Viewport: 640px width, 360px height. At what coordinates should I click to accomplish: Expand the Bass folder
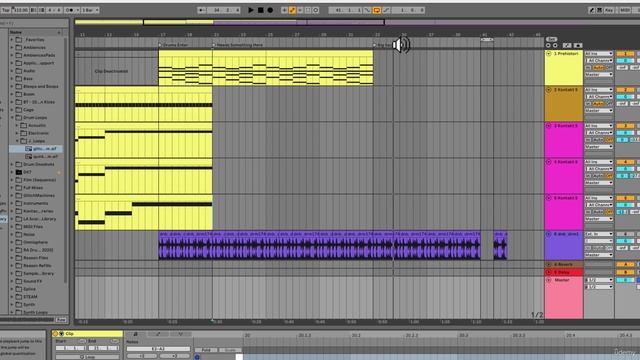pyautogui.click(x=12, y=78)
